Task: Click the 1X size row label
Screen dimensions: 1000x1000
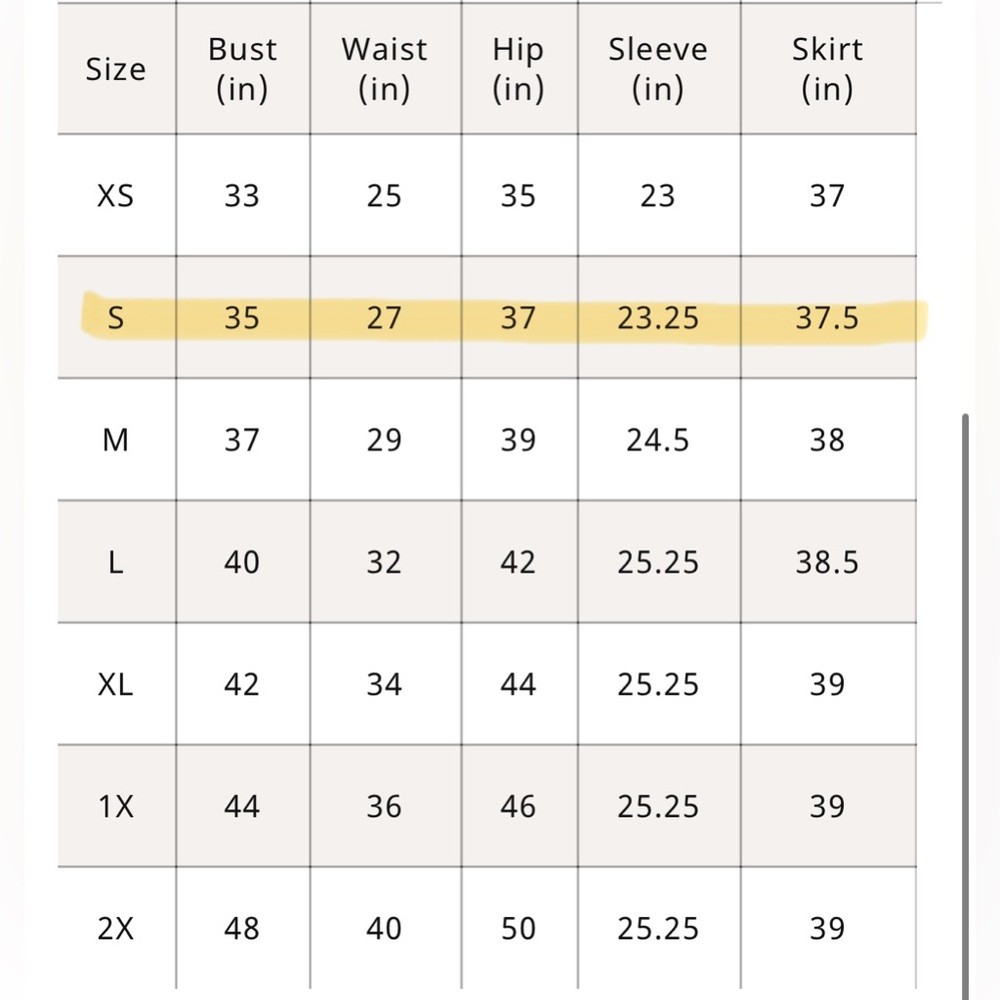Action: (x=115, y=806)
